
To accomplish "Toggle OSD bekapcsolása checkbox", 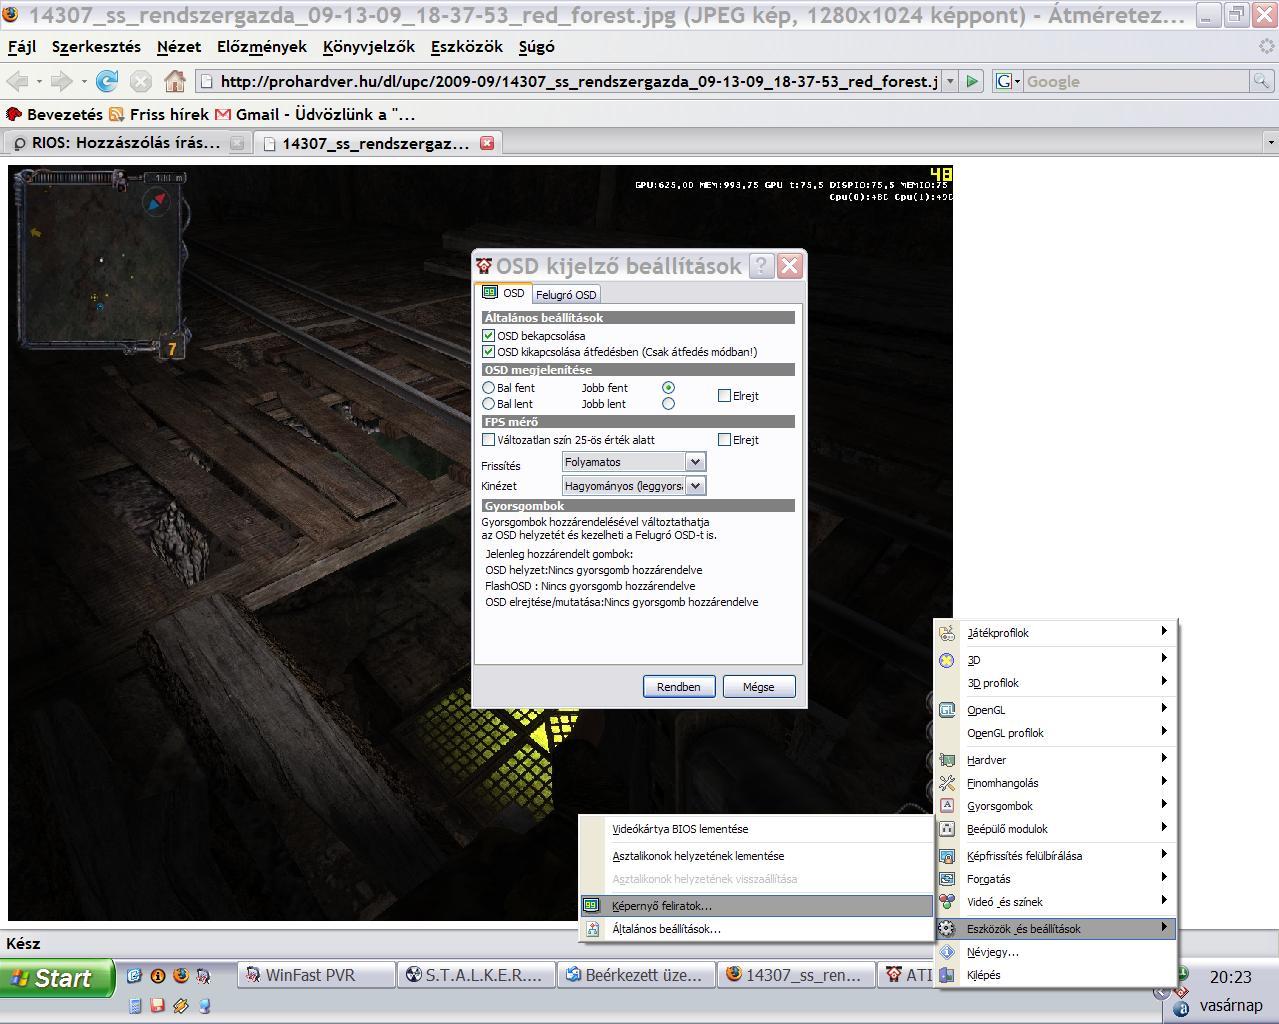I will [489, 336].
